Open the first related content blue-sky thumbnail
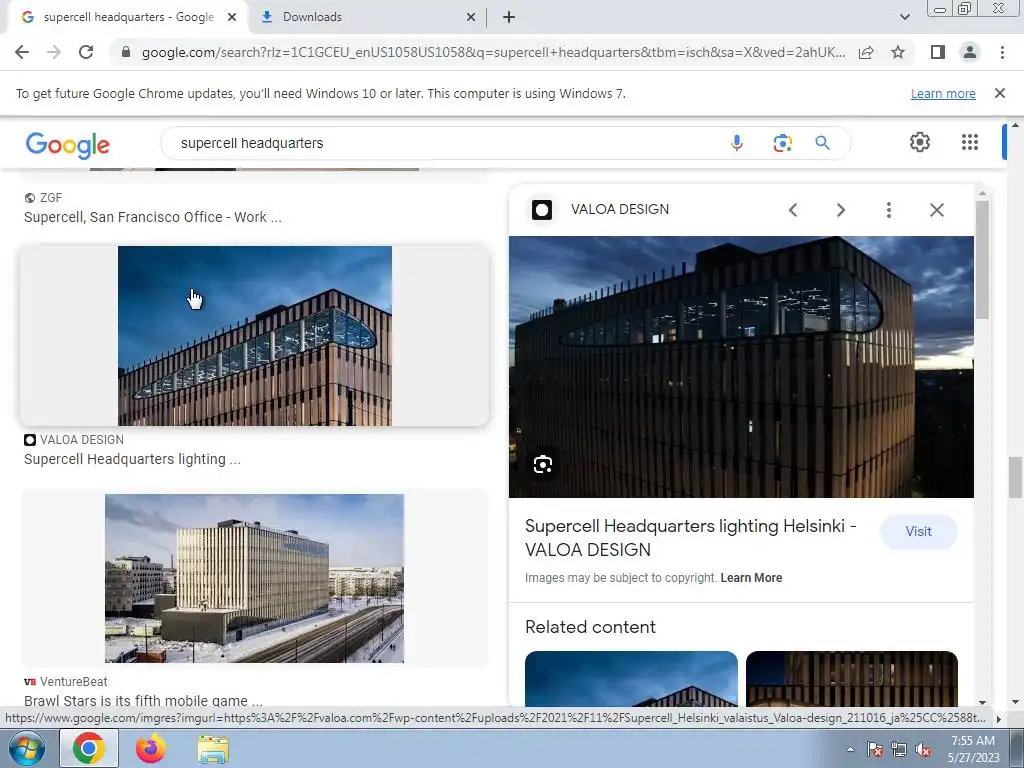Image resolution: width=1024 pixels, height=768 pixels. tap(631, 679)
